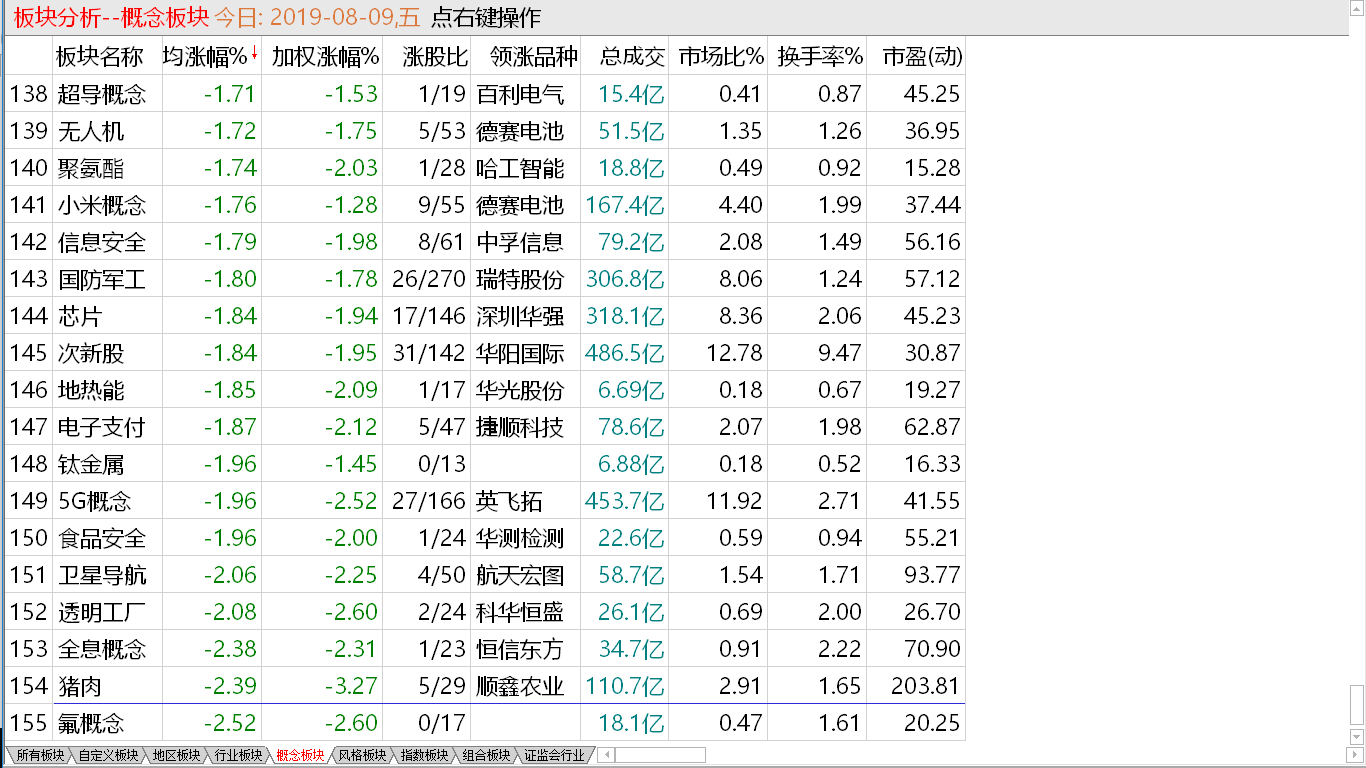Click turnover value 453.7亿
This screenshot has width=1366, height=768.
point(626,501)
